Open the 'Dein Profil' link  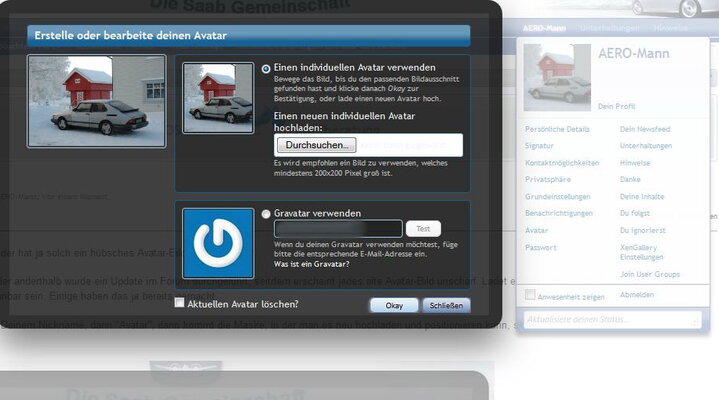point(616,106)
